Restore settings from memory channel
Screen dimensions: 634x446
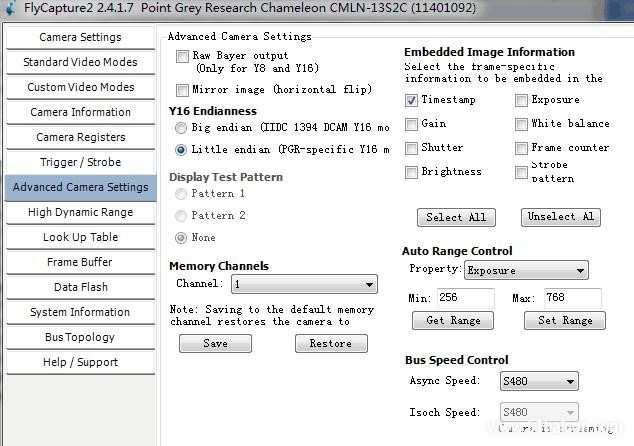click(331, 344)
